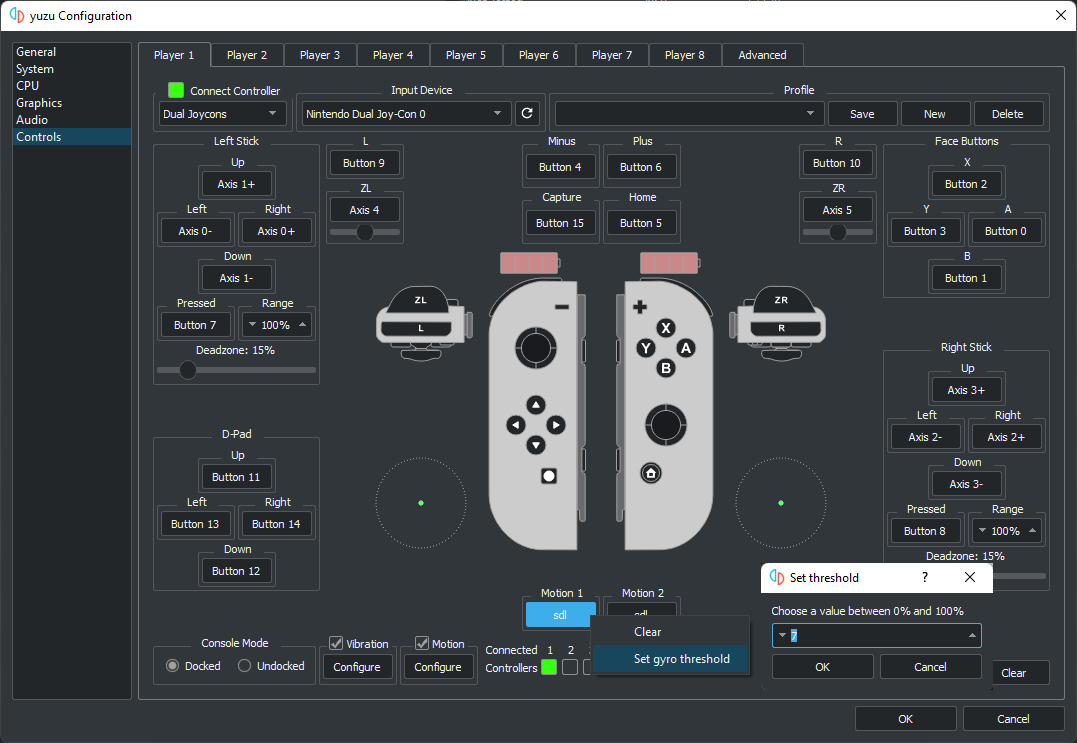Click the Left Stick Up Axis 1+ mapping

(x=236, y=184)
